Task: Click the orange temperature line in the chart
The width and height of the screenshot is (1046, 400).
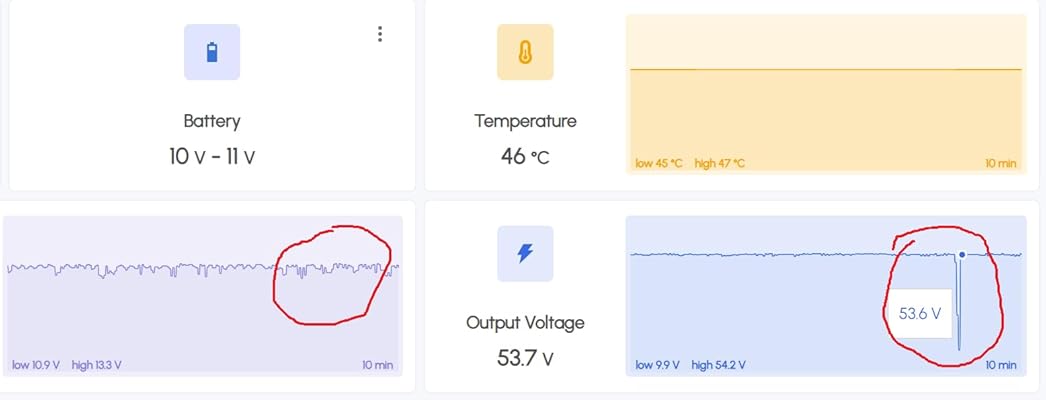Action: (825, 69)
